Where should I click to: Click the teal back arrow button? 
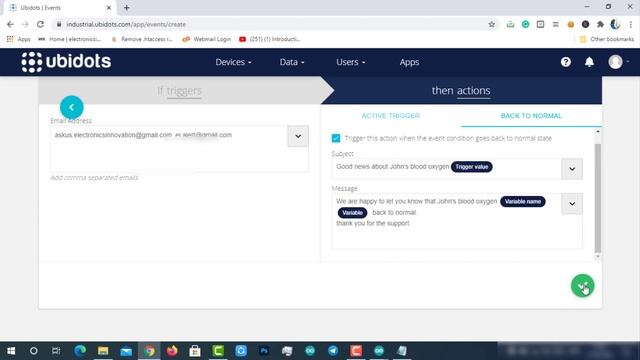[72, 107]
